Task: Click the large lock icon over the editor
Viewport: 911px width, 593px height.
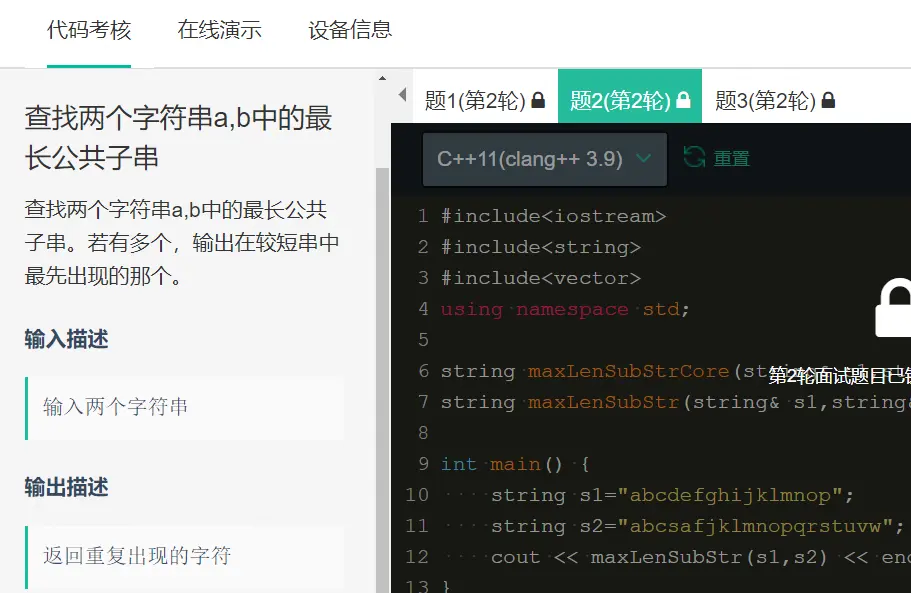Action: (894, 308)
